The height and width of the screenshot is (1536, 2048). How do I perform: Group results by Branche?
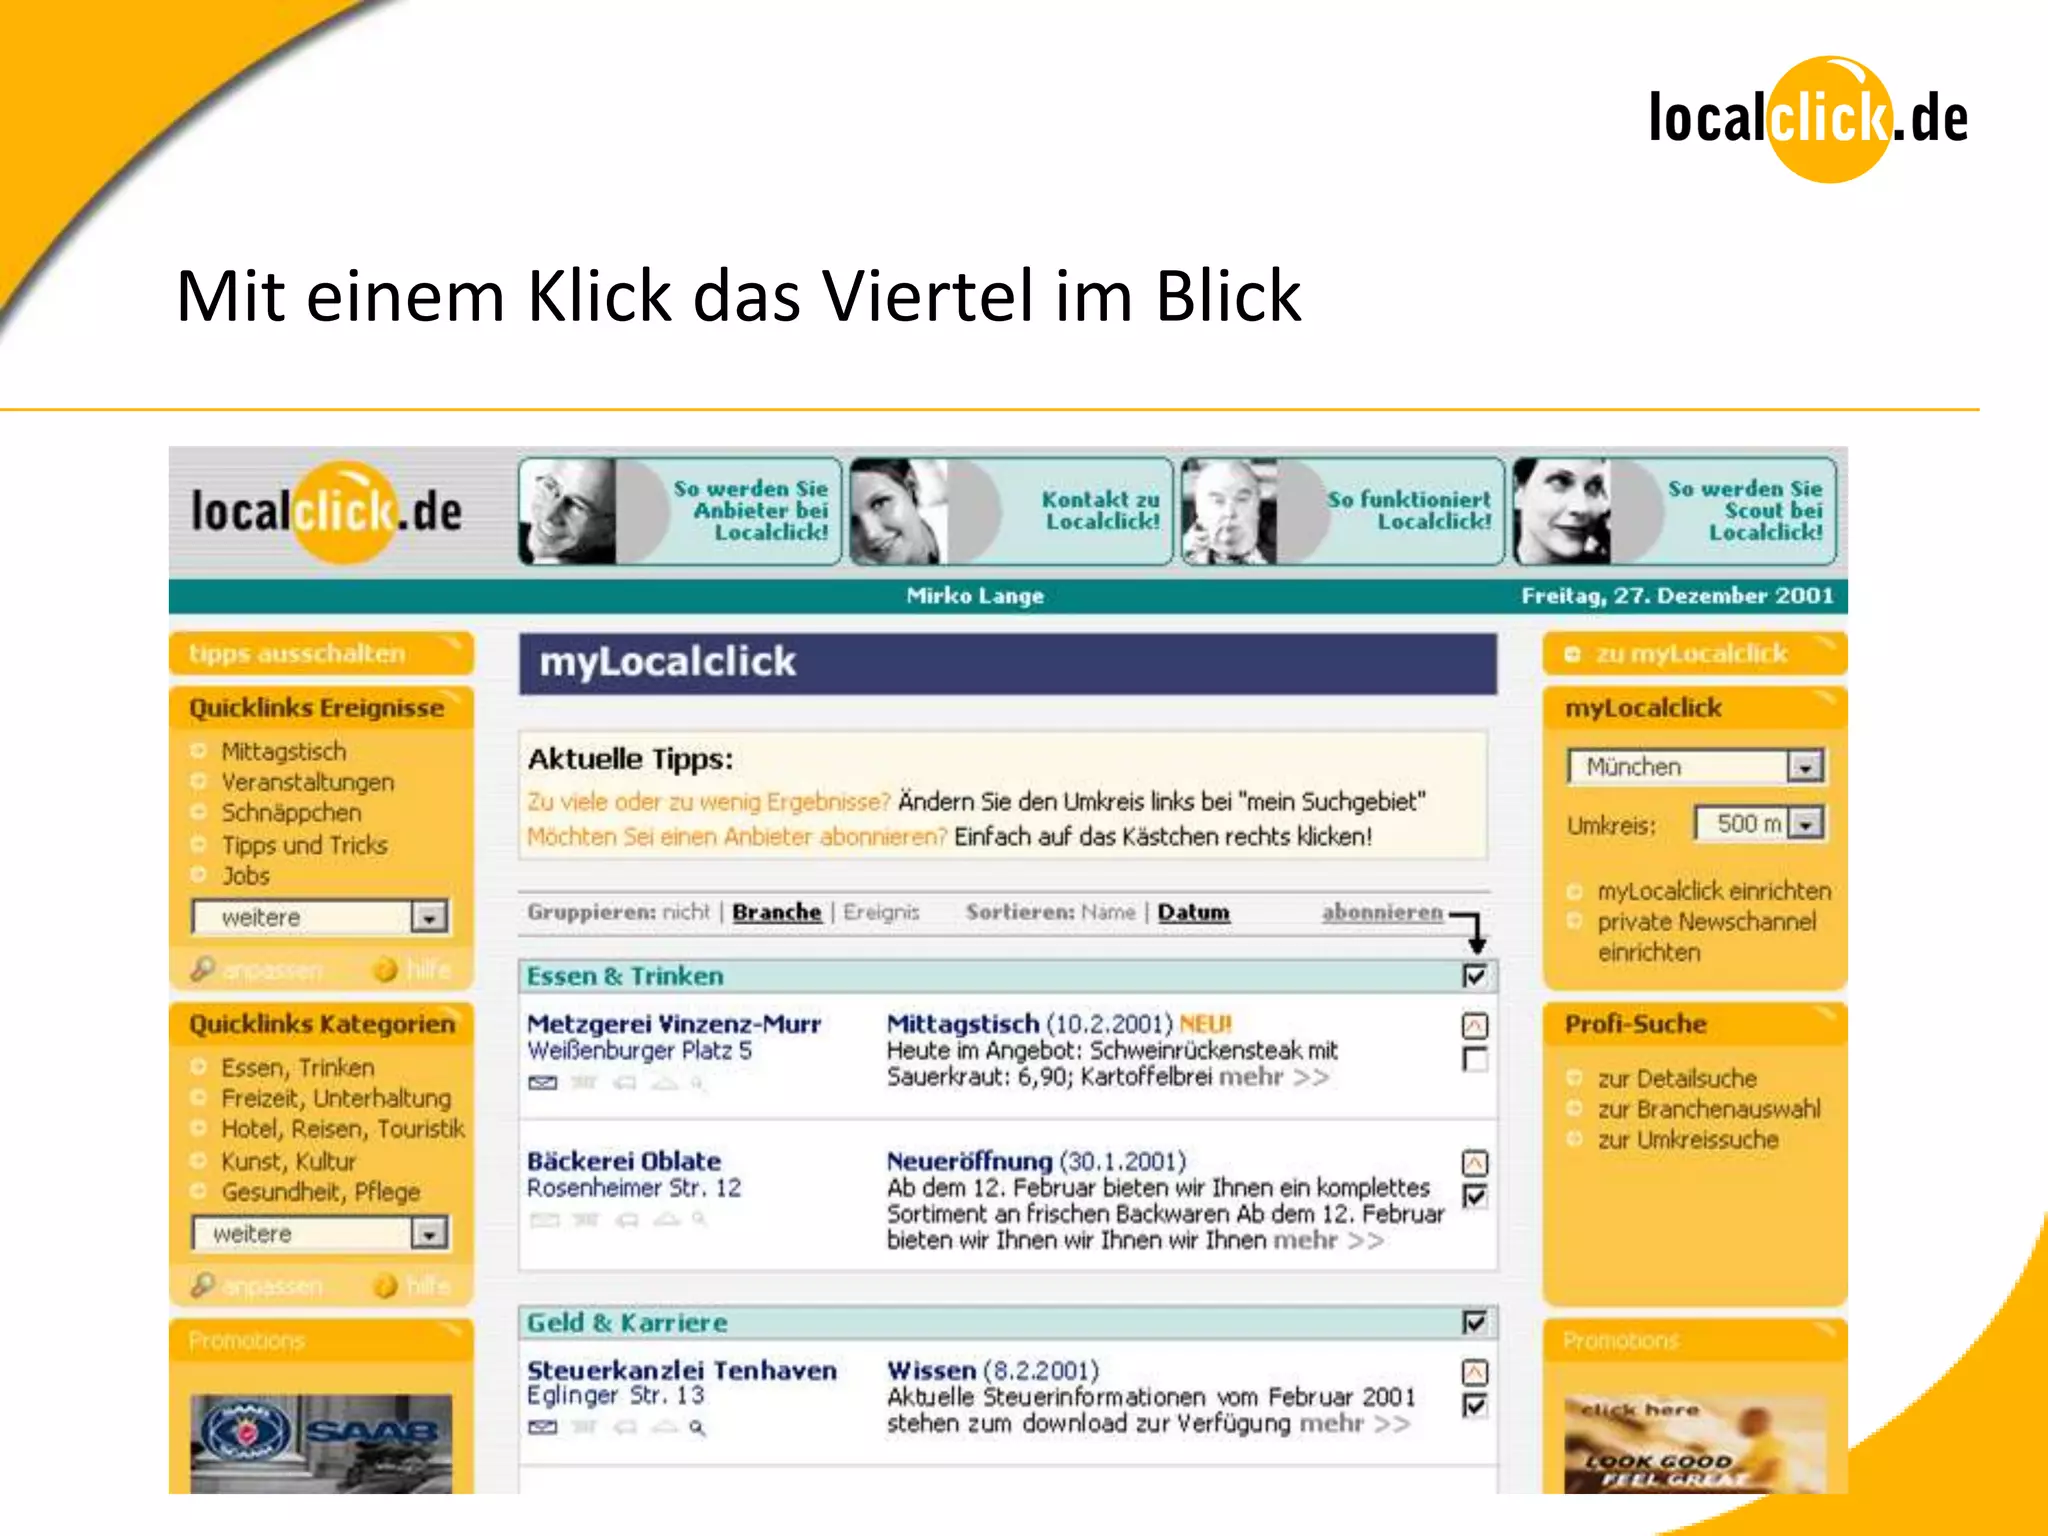[777, 912]
